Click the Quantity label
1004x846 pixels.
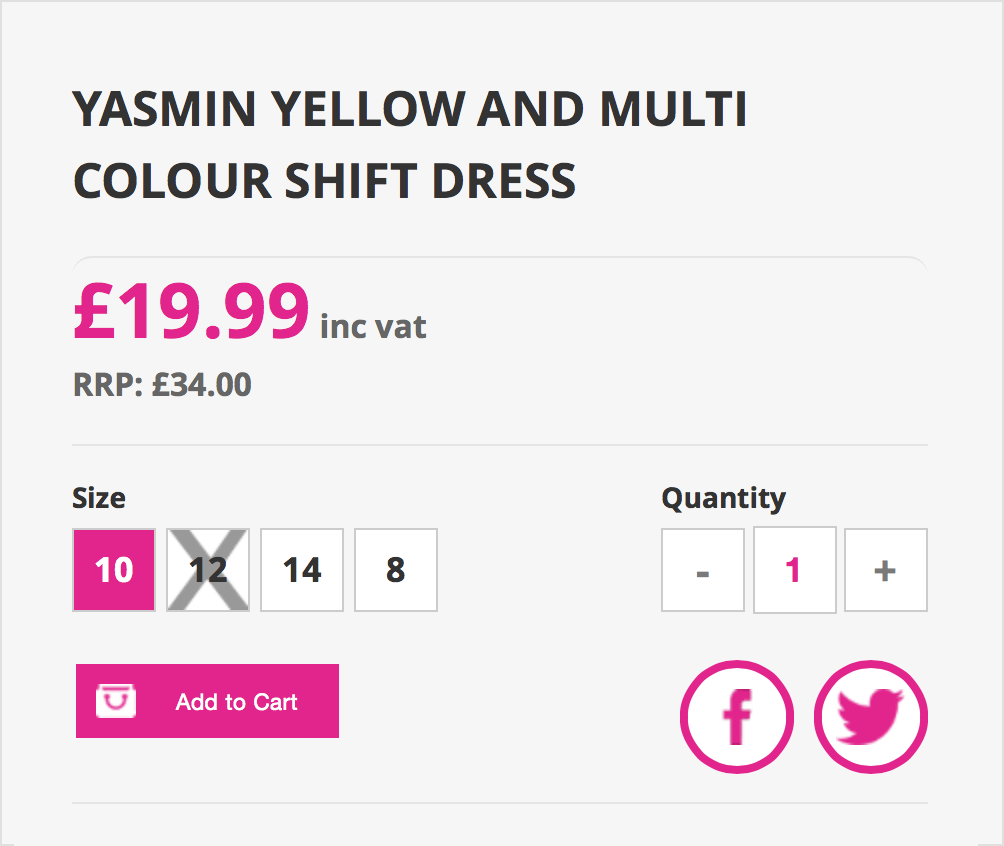723,498
